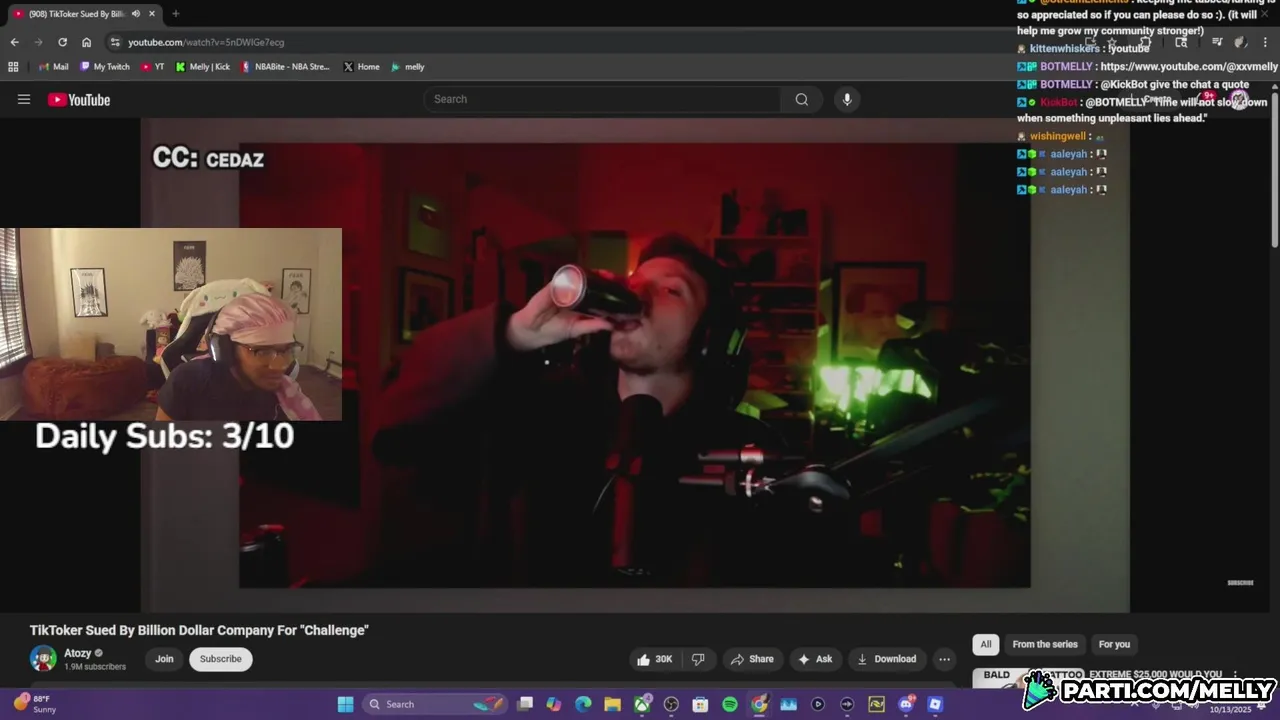Click the YouTube logo
Screen dimensions: 1280x720
[79, 99]
